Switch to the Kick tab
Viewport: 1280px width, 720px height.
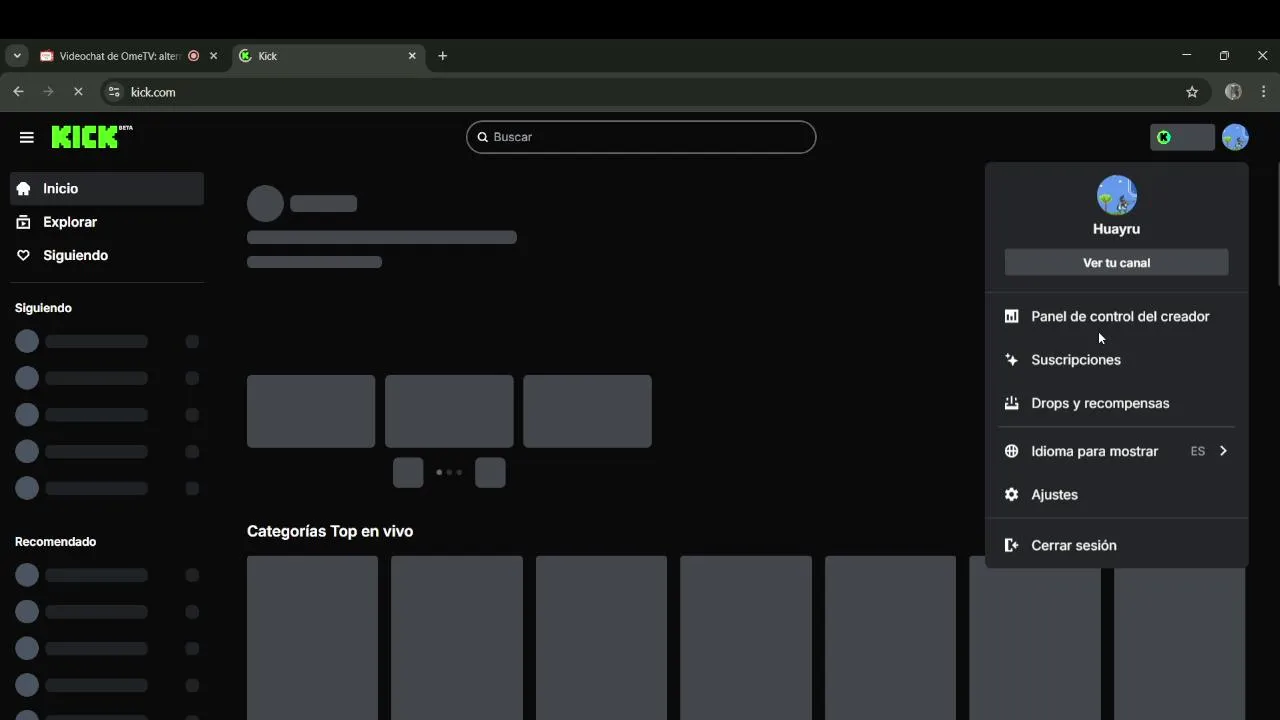pyautogui.click(x=330, y=56)
